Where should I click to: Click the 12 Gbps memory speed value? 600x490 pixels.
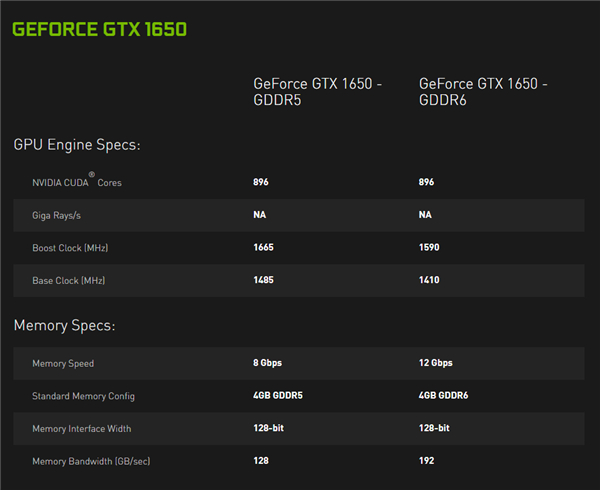coord(435,363)
